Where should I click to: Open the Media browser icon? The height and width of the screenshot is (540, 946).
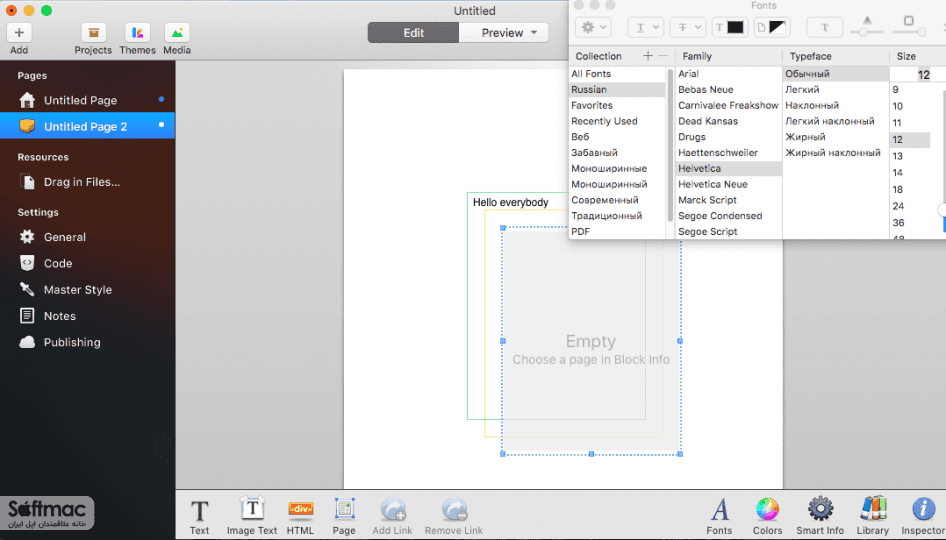pyautogui.click(x=177, y=33)
